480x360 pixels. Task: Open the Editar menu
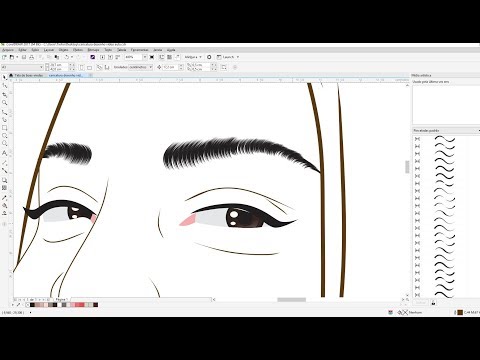22,50
